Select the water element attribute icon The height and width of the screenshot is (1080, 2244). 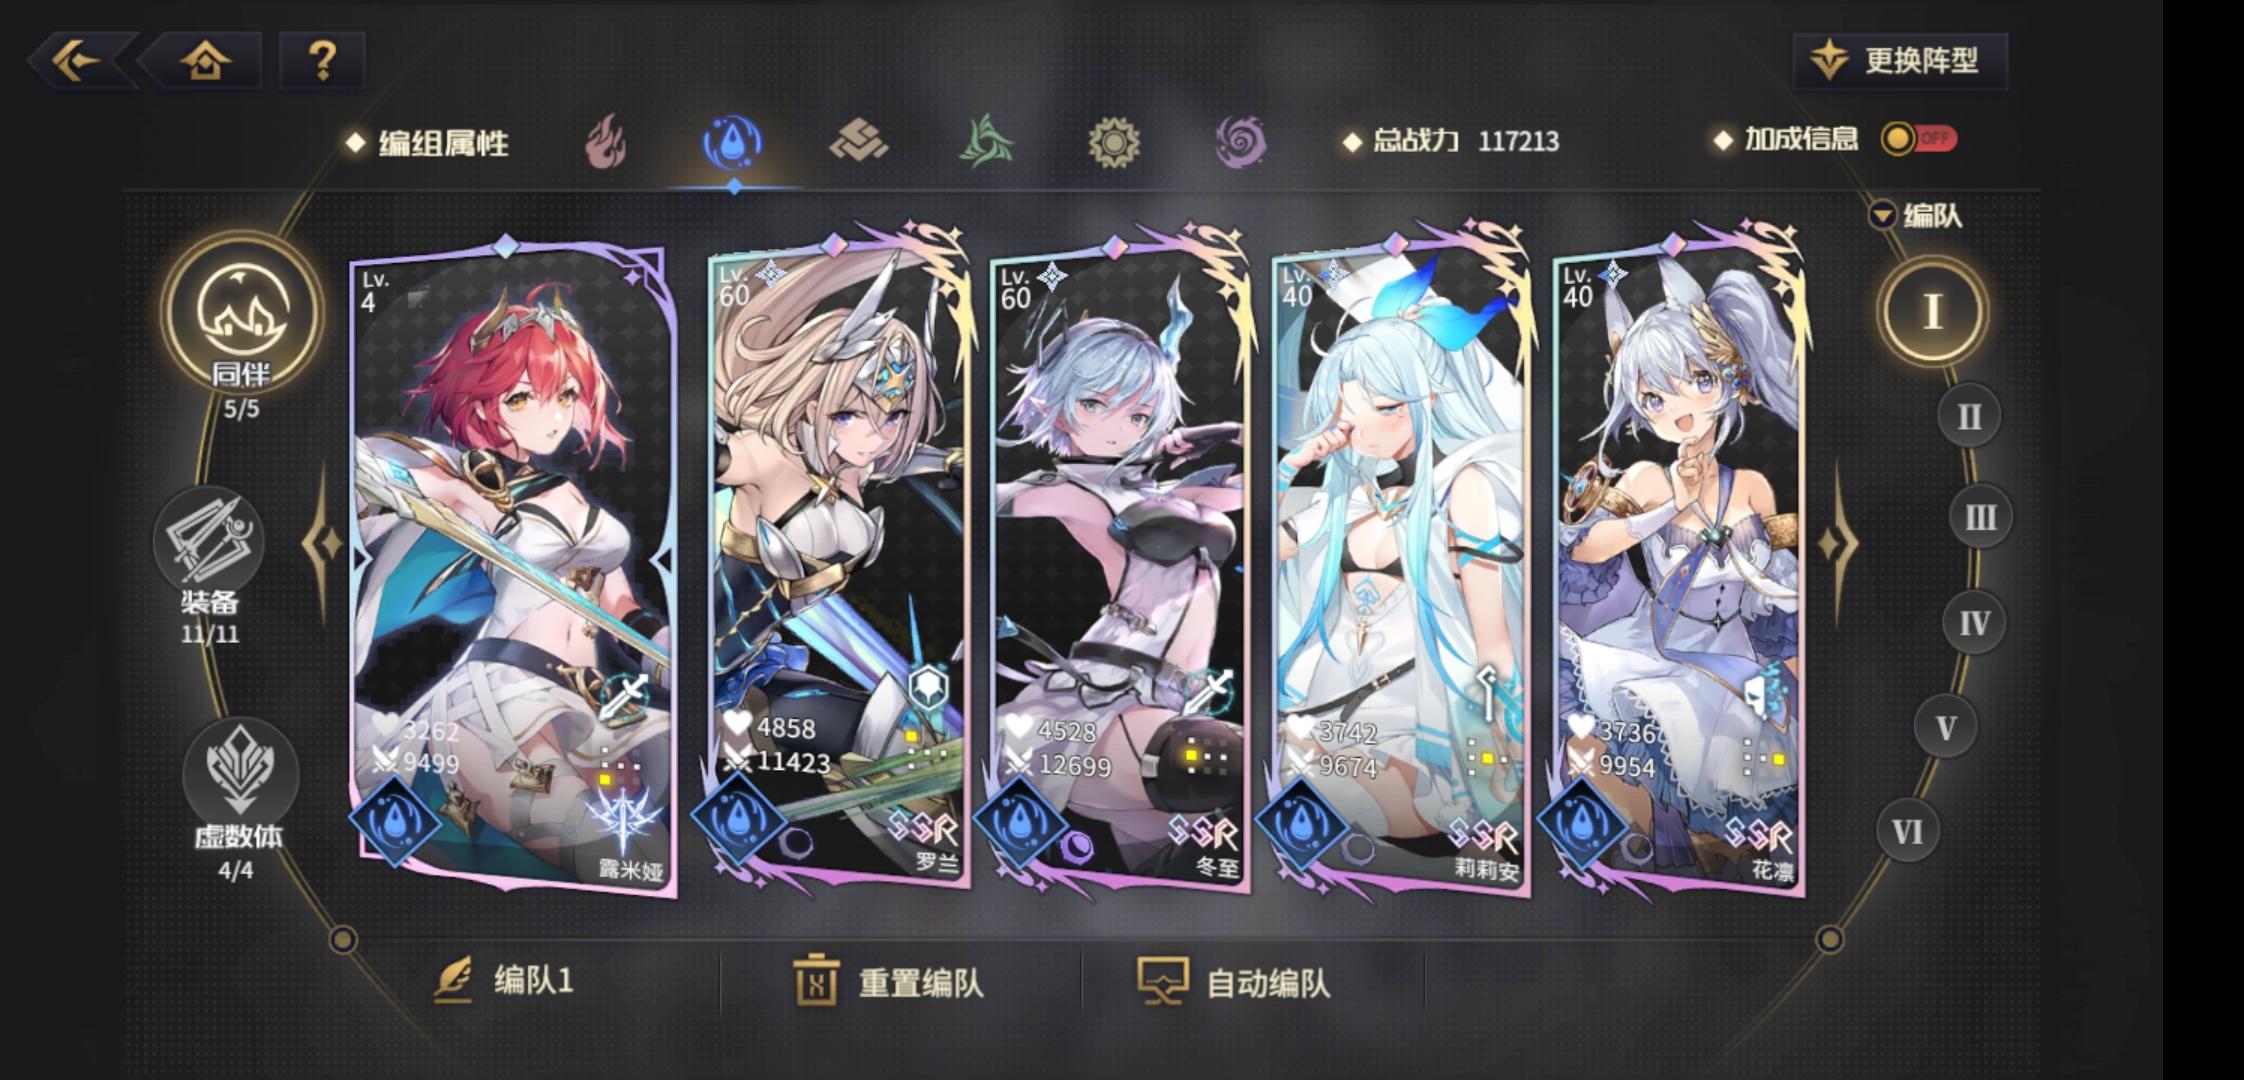(x=733, y=141)
